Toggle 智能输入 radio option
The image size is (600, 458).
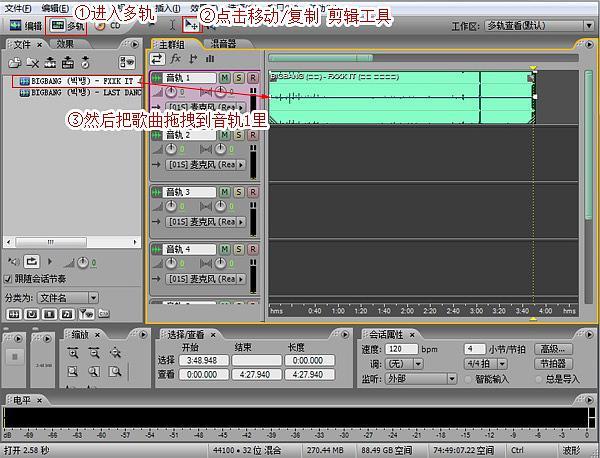468,379
